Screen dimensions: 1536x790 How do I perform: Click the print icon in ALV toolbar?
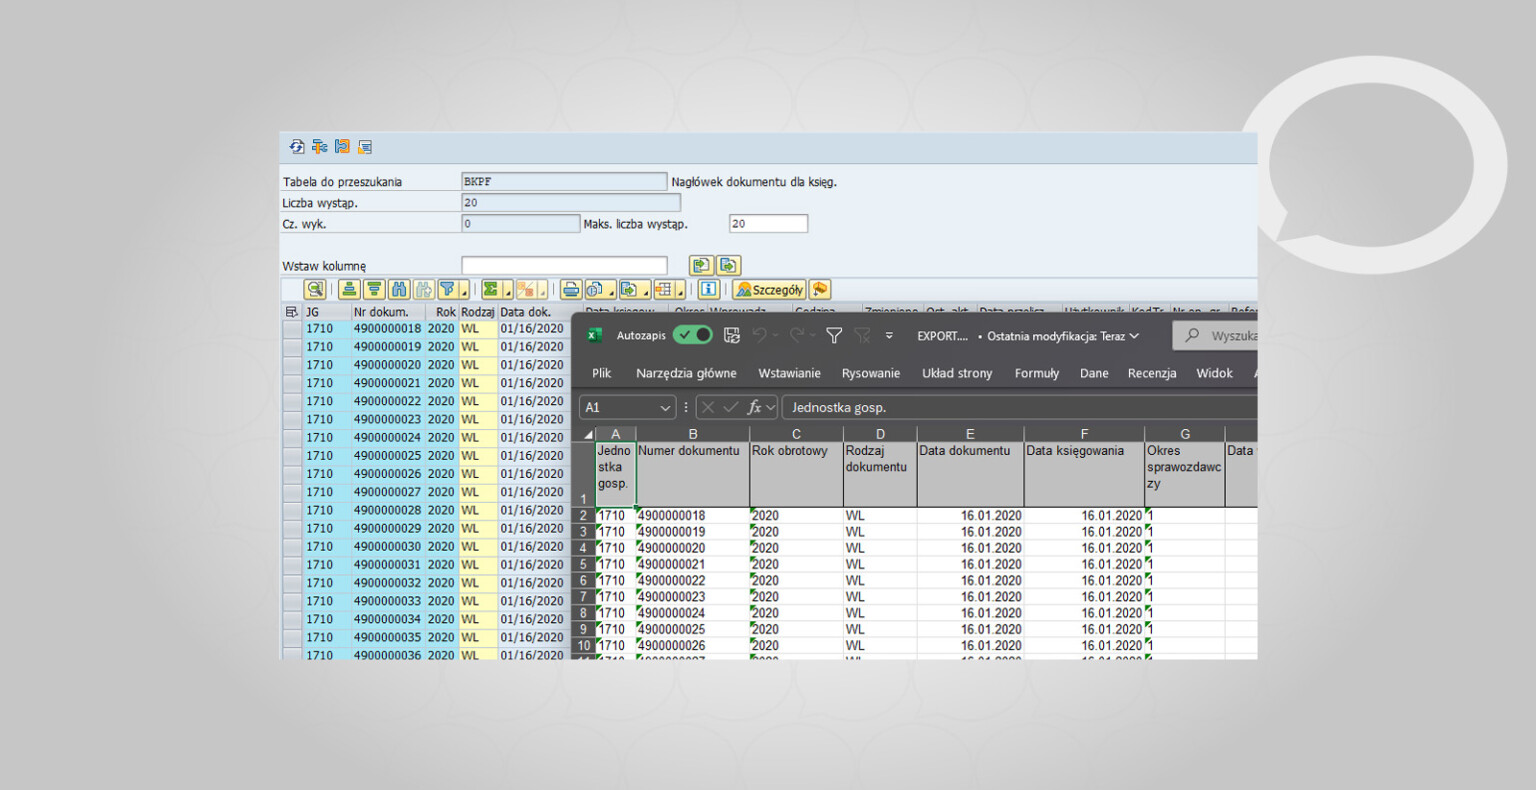(x=571, y=289)
